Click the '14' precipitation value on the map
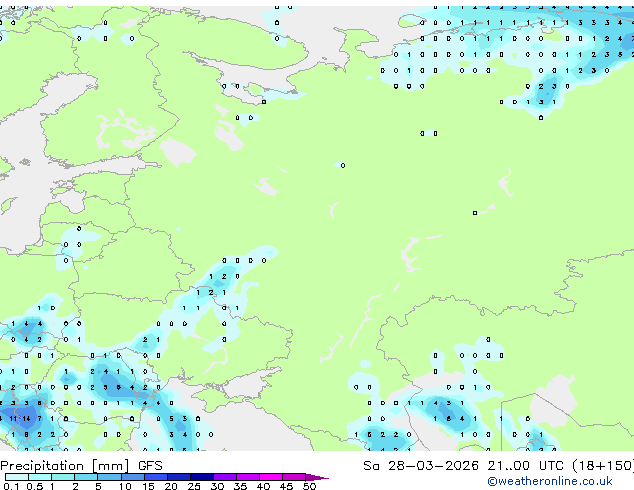Screen dimensions: 634x490 click(26, 418)
